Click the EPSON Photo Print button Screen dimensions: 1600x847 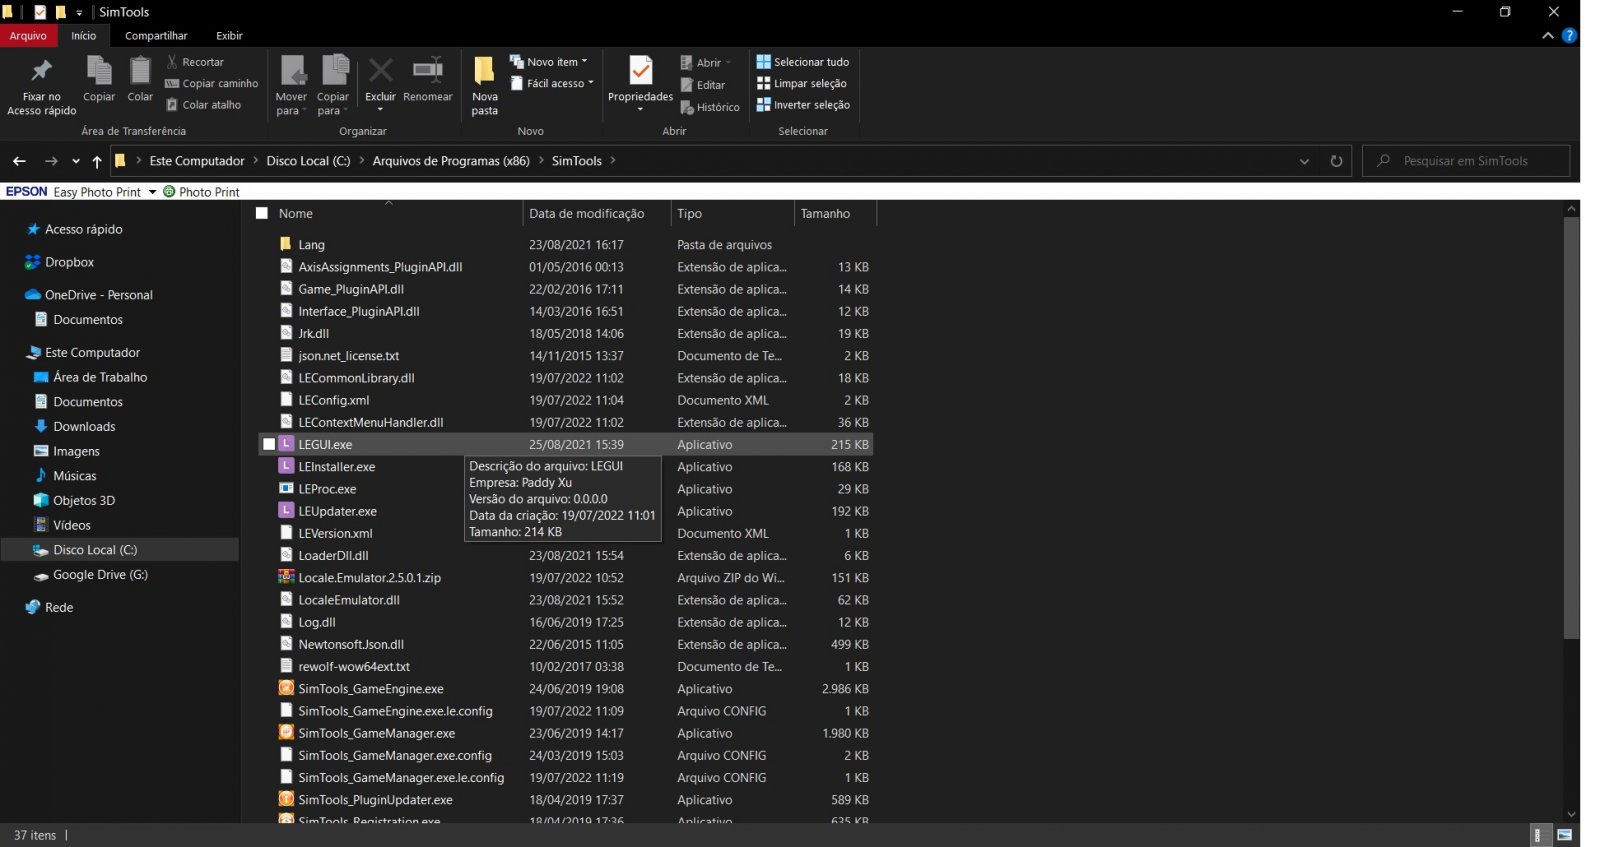pyautogui.click(x=201, y=192)
